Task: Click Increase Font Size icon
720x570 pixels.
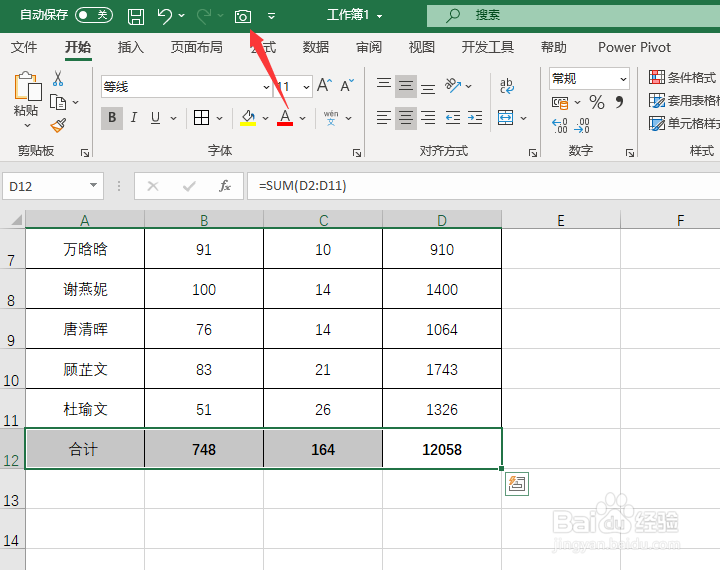Action: (324, 85)
